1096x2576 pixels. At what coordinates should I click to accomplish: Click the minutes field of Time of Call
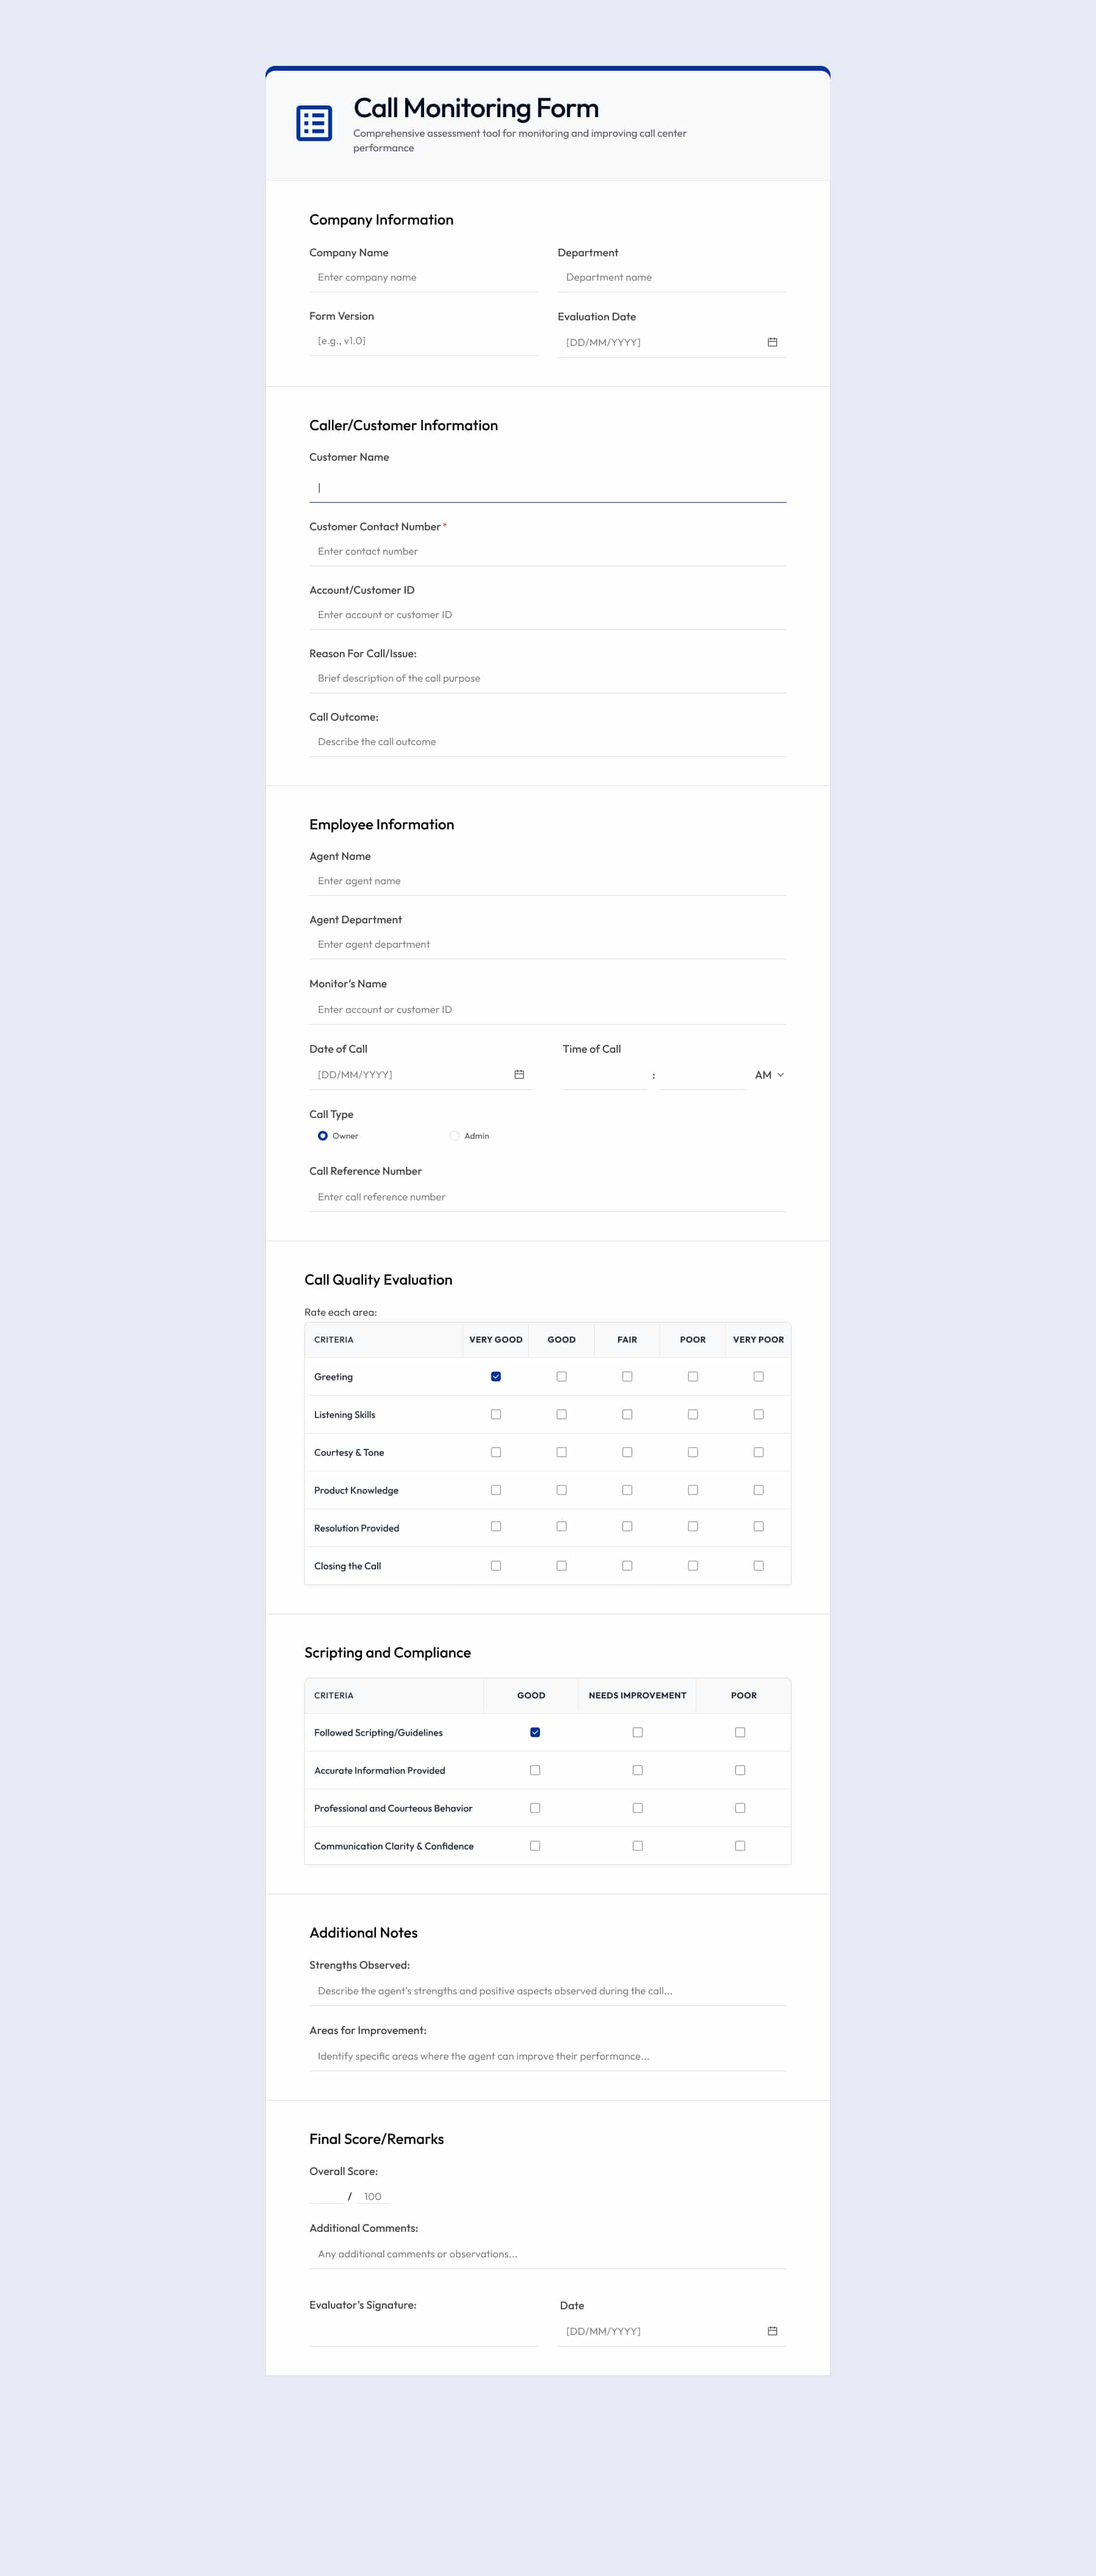click(x=702, y=1075)
